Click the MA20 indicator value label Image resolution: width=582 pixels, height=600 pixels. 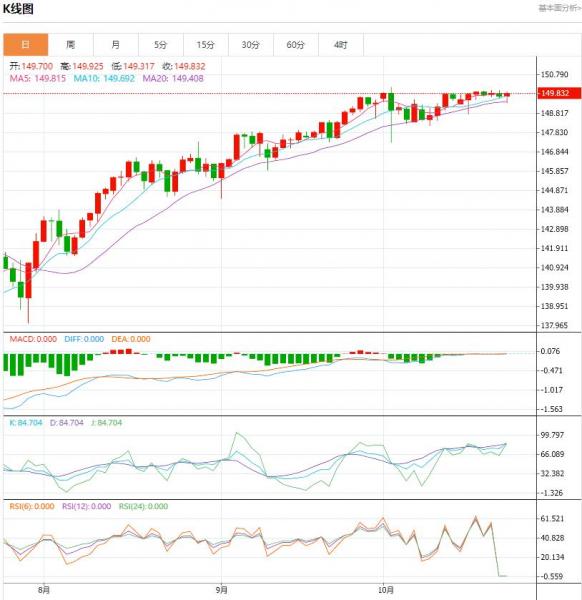coord(173,78)
